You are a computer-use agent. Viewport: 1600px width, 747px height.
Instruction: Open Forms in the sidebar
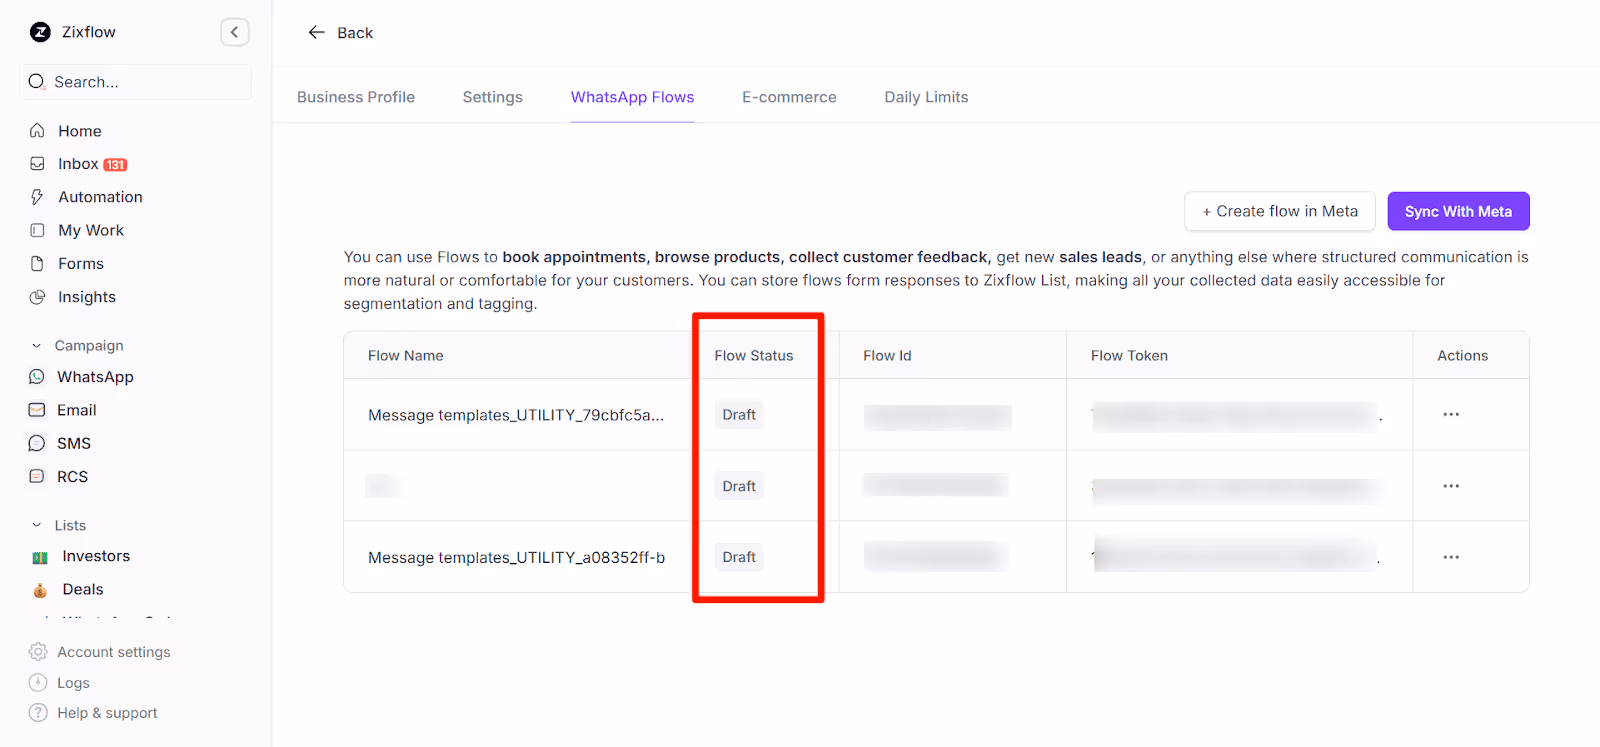tap(81, 264)
